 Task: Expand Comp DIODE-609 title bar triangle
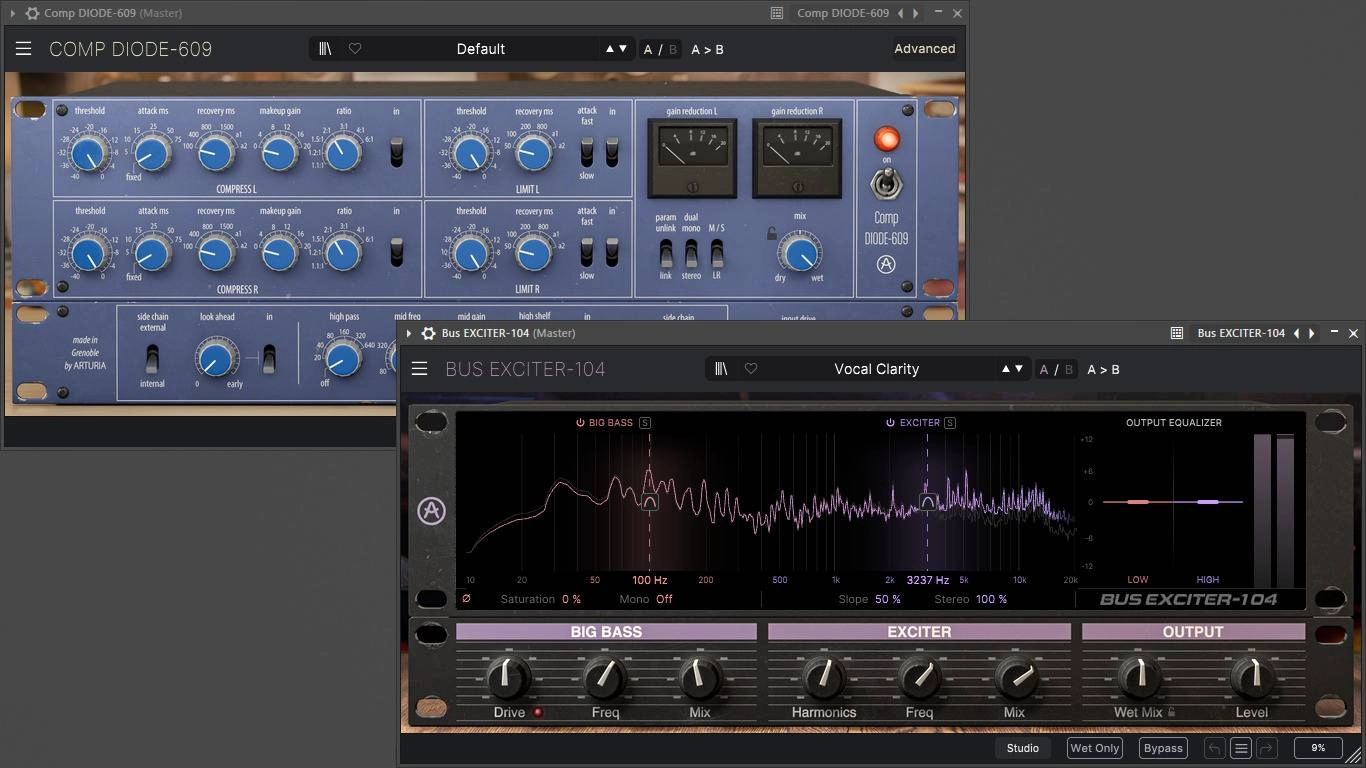pos(13,13)
